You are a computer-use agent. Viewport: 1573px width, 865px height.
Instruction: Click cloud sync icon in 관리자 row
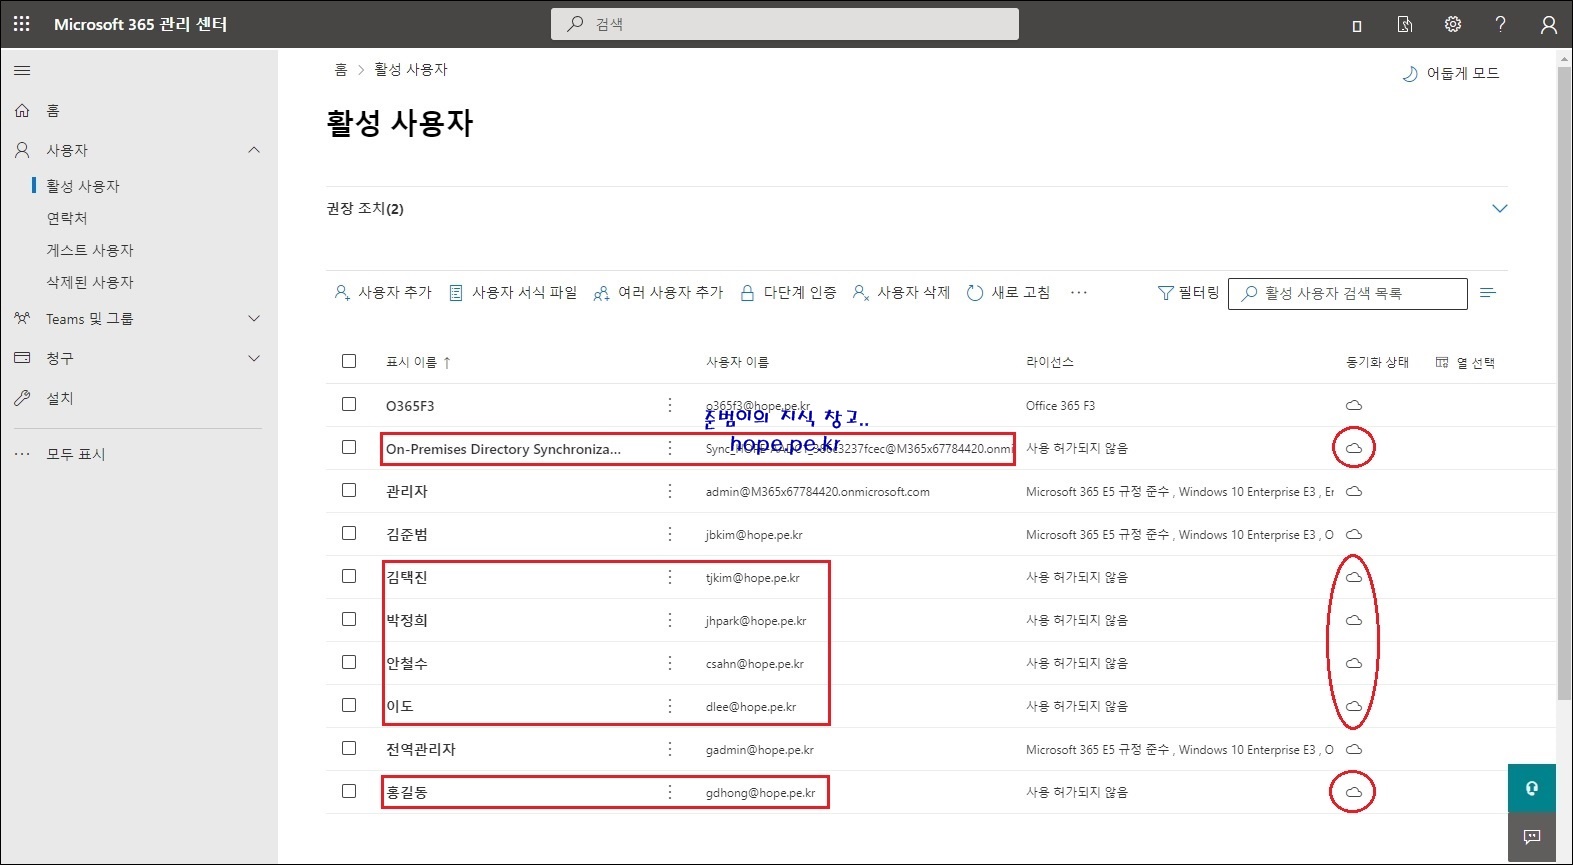pyautogui.click(x=1354, y=491)
